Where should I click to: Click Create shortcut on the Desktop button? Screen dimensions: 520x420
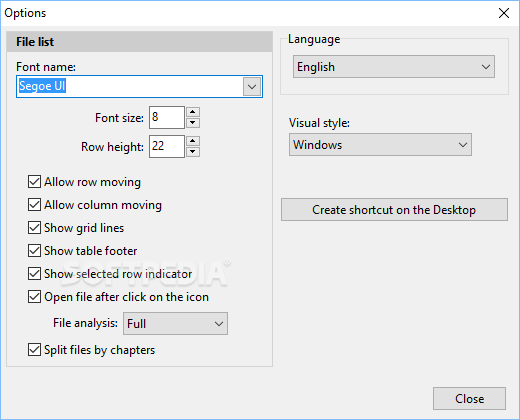click(394, 210)
